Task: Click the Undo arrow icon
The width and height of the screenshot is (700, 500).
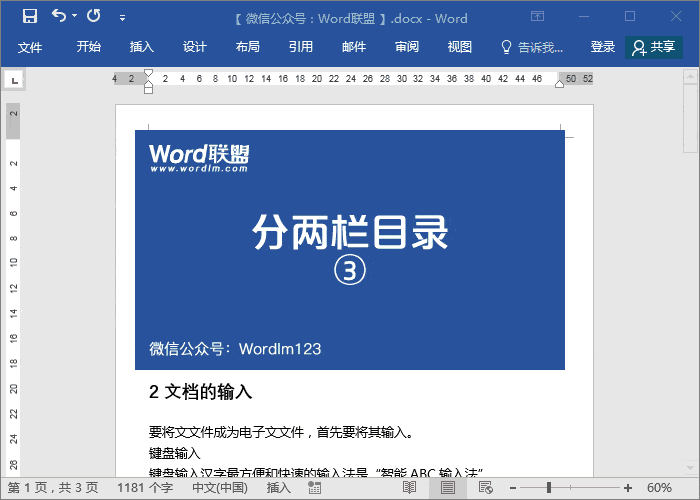Action: 59,16
